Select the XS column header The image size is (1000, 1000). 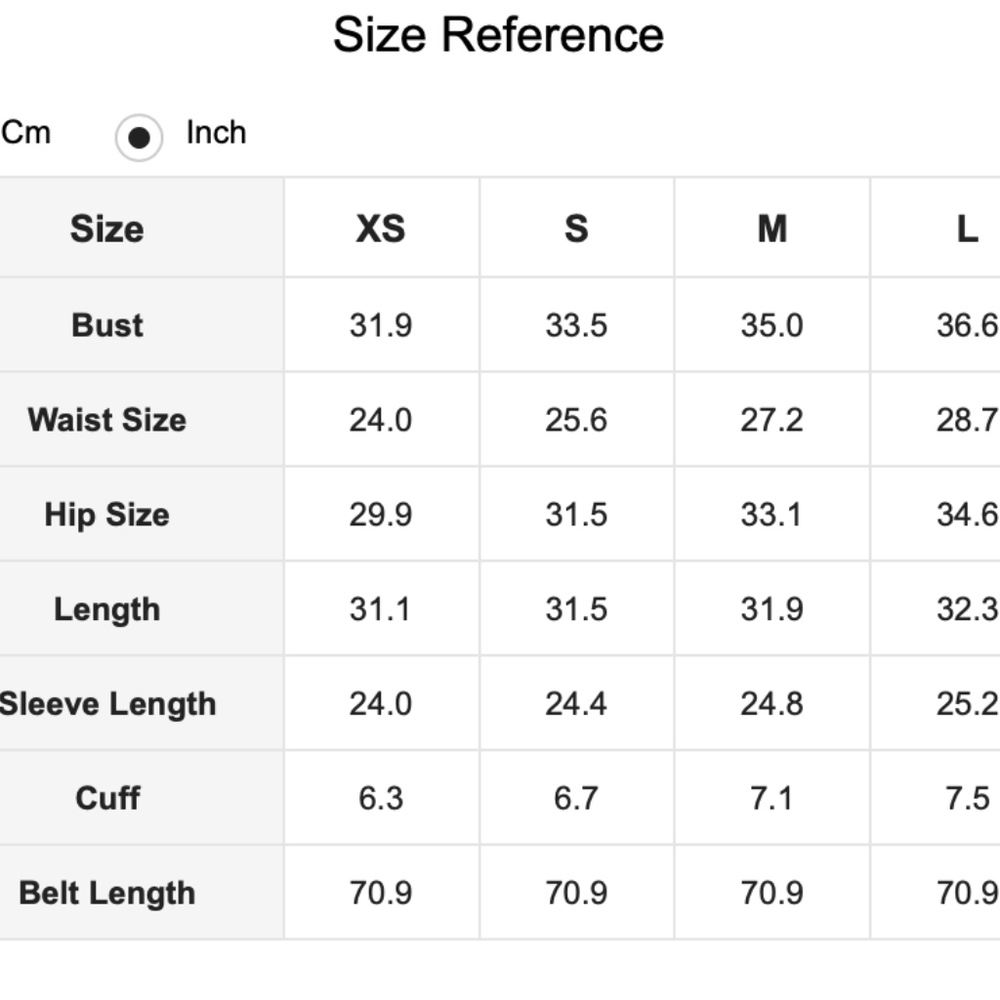[380, 229]
